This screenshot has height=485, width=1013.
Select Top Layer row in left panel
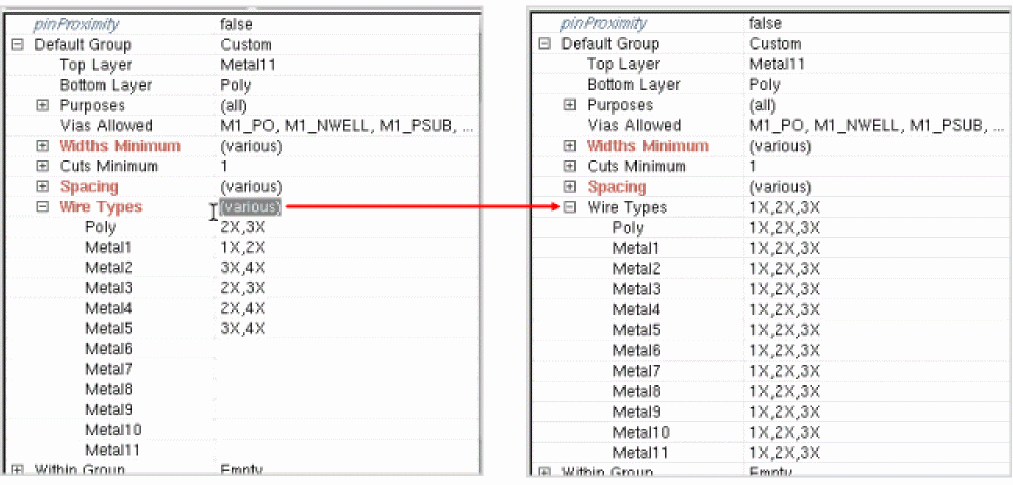tap(243, 65)
